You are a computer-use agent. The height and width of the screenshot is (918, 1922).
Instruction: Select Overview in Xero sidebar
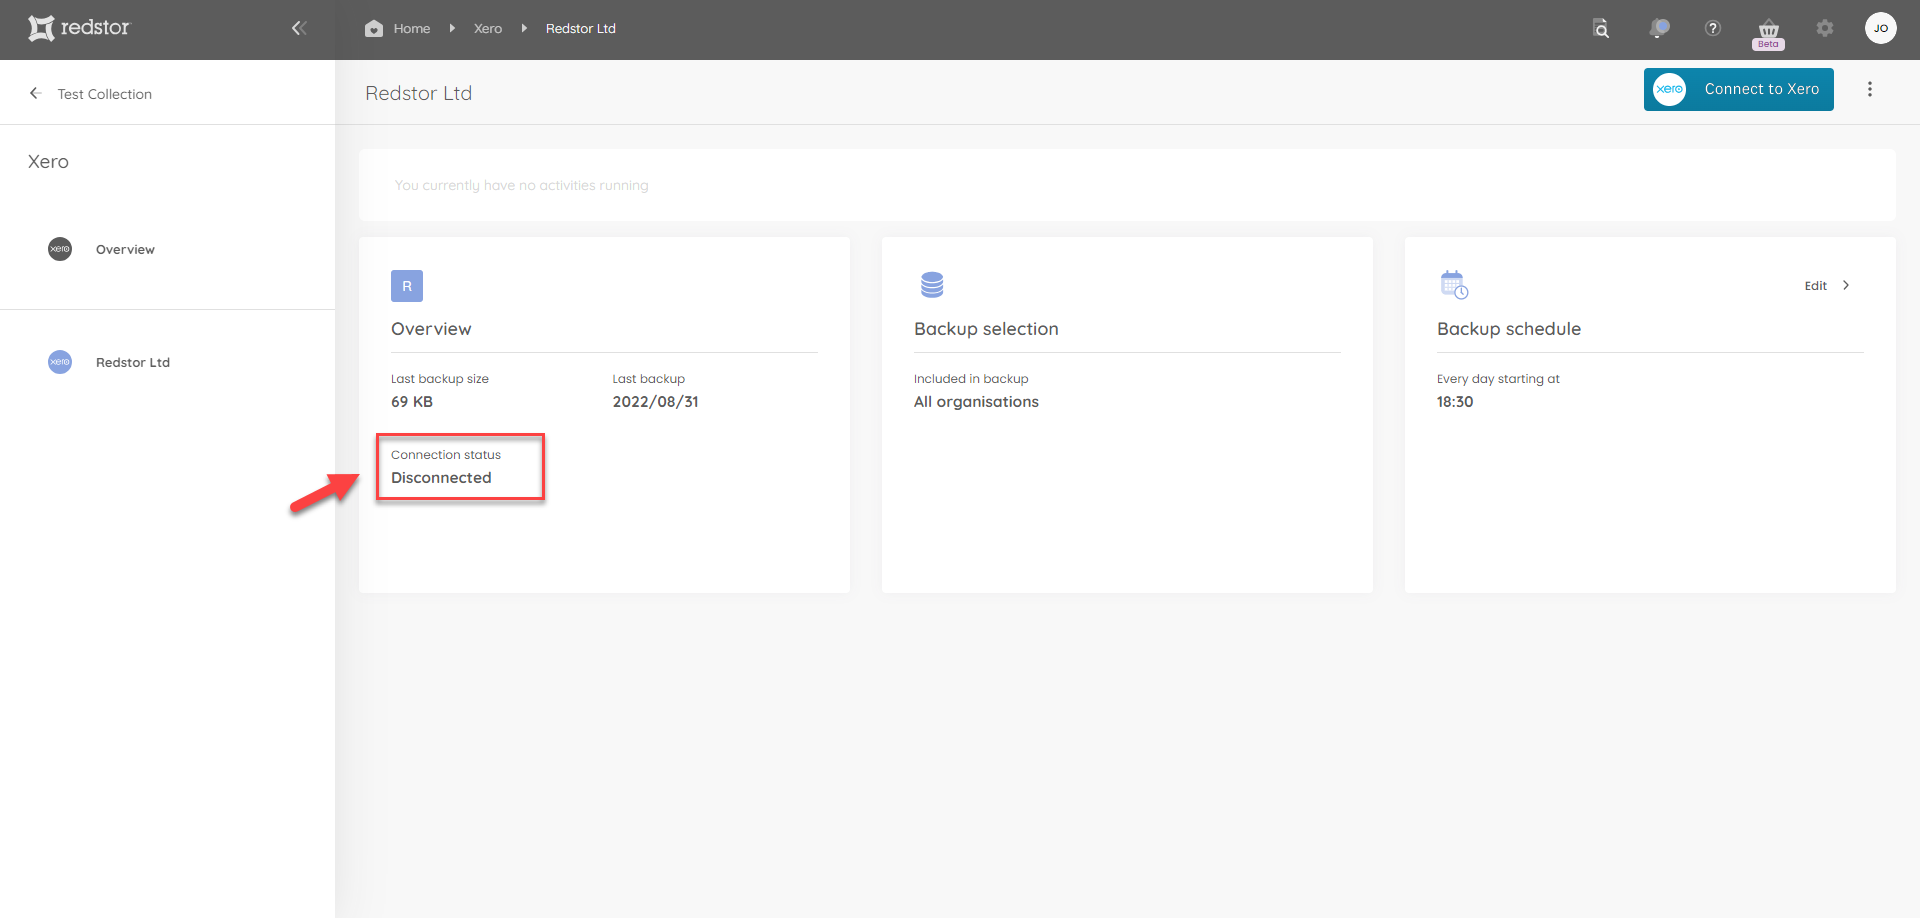[125, 250]
